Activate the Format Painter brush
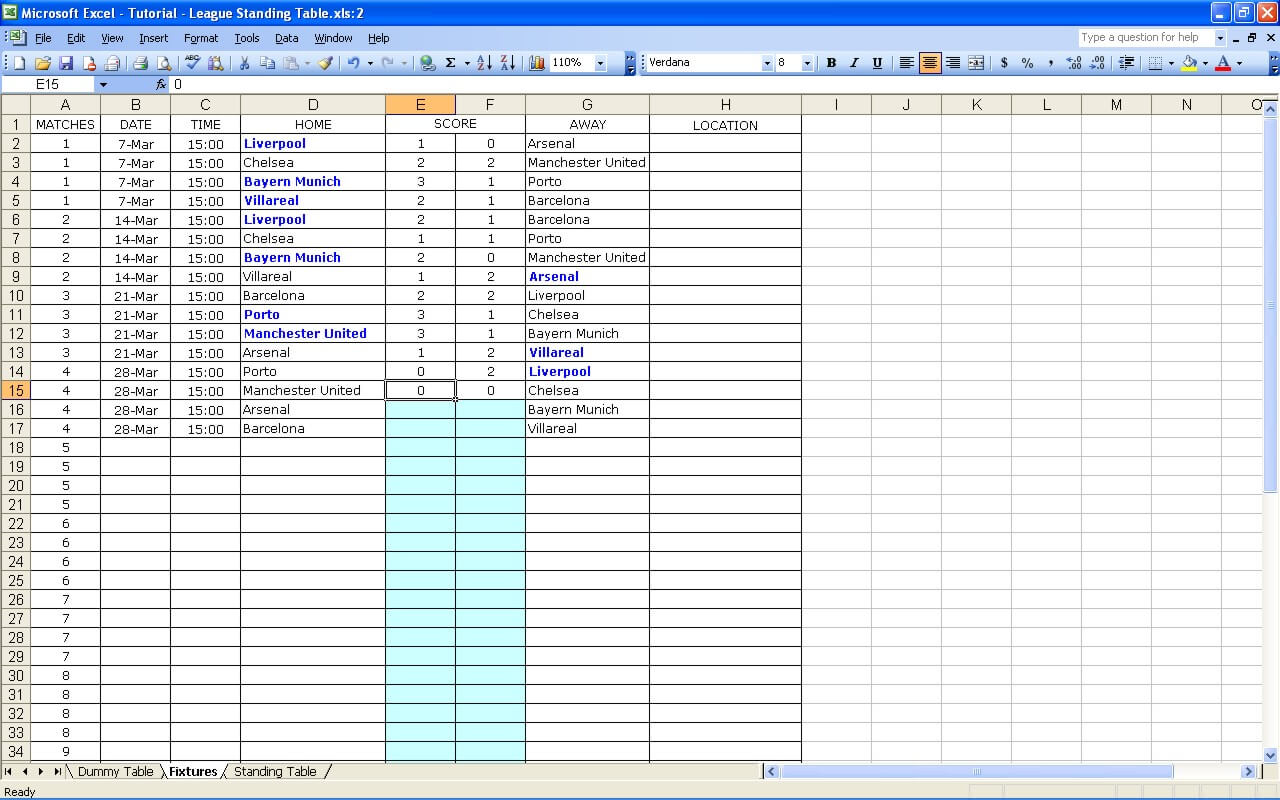Viewport: 1280px width, 800px height. 325,63
